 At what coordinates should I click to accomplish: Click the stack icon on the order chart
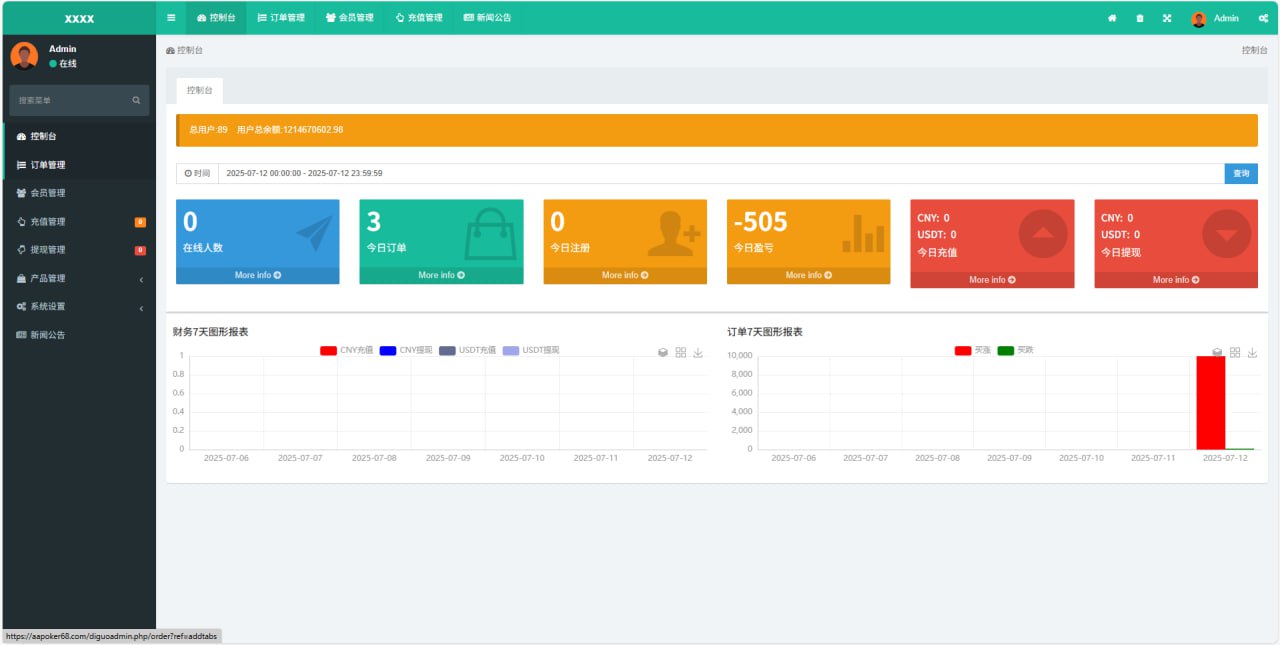point(1217,352)
